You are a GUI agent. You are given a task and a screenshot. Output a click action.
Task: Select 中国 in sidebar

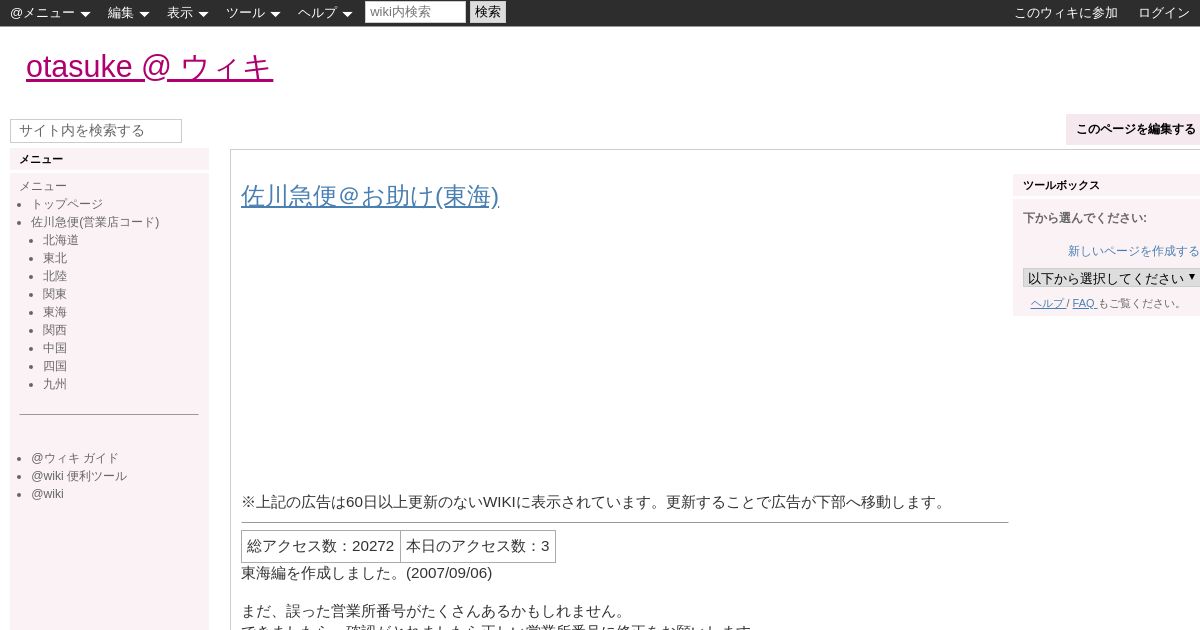tap(55, 348)
